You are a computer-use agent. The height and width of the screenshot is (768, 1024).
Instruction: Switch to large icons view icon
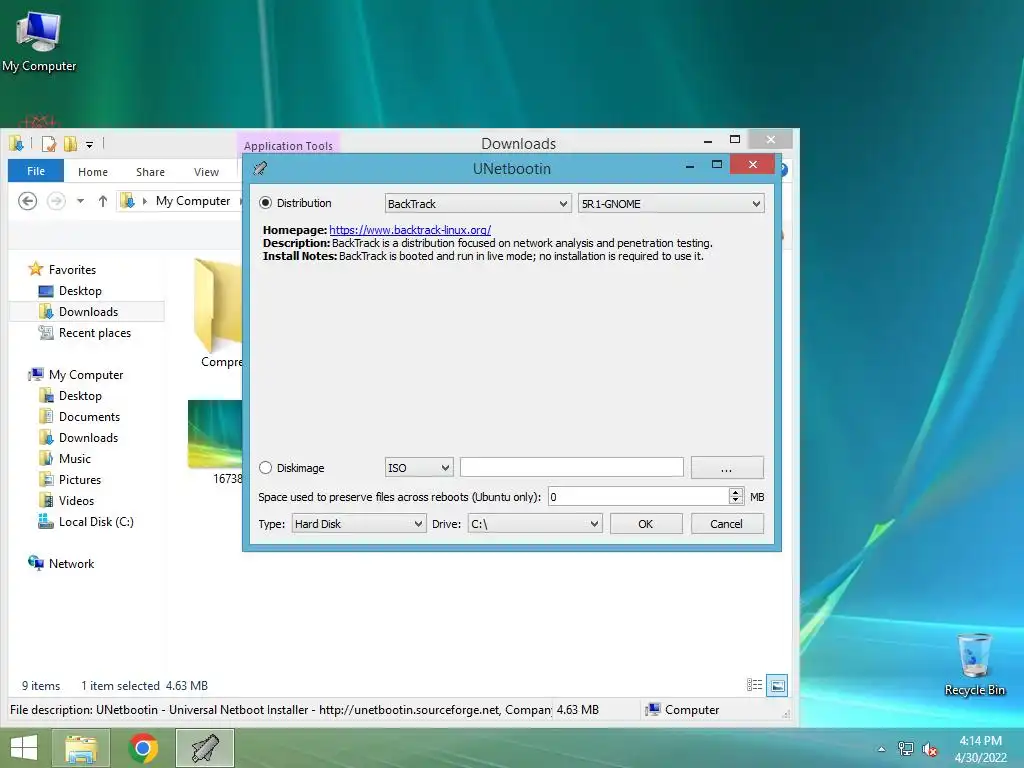777,685
